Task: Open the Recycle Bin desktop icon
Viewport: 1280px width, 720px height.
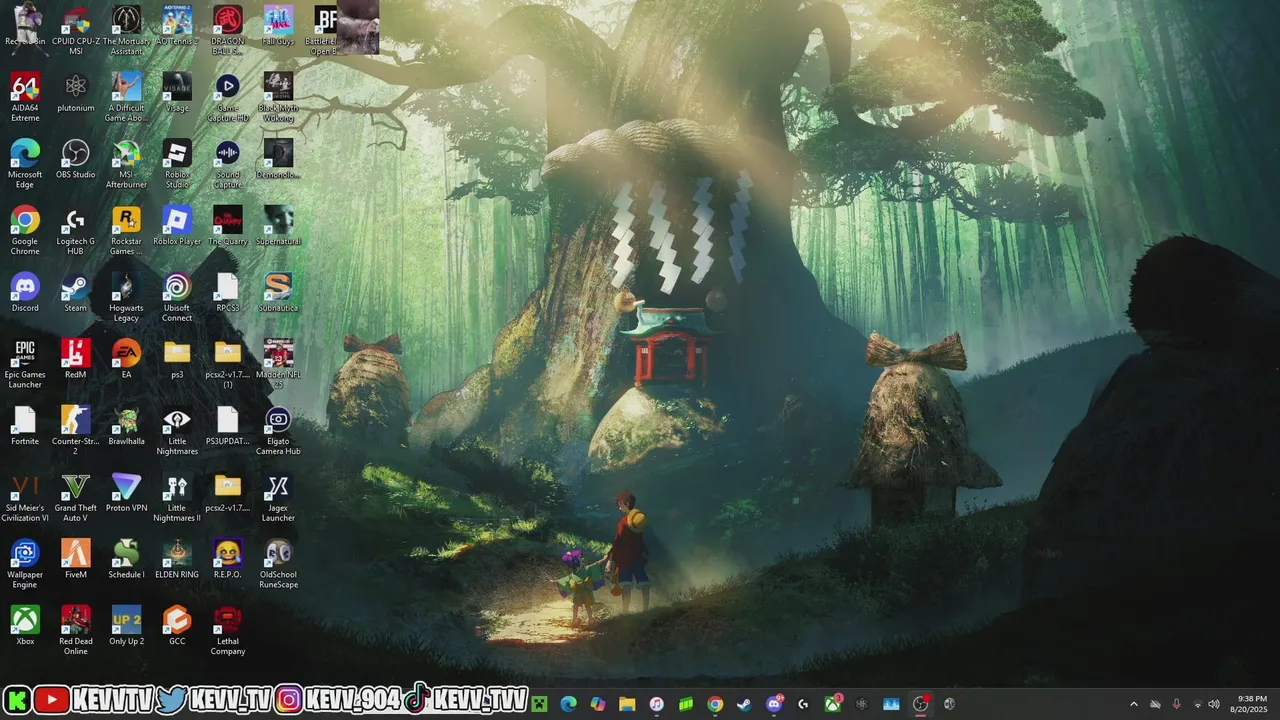Action: (25, 26)
